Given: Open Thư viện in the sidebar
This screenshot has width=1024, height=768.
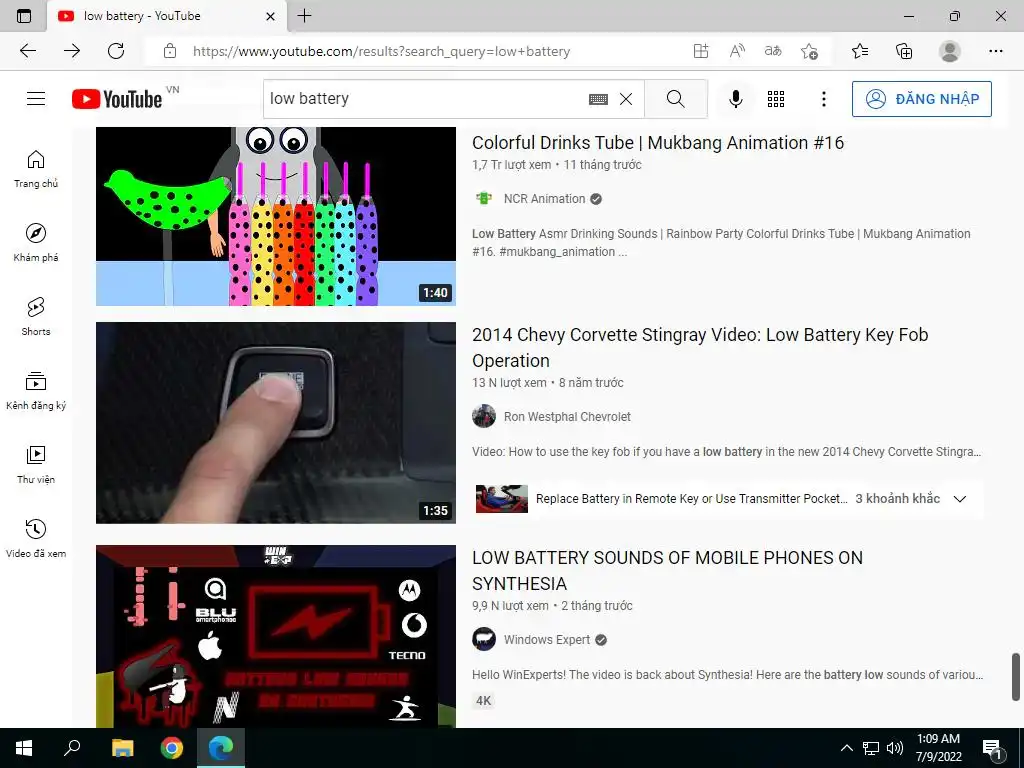Looking at the screenshot, I should pyautogui.click(x=36, y=465).
